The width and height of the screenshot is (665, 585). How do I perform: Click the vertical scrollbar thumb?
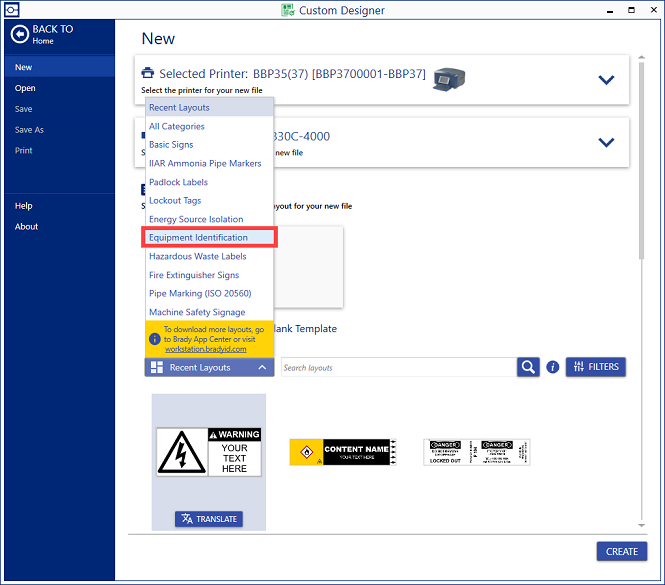point(641,160)
